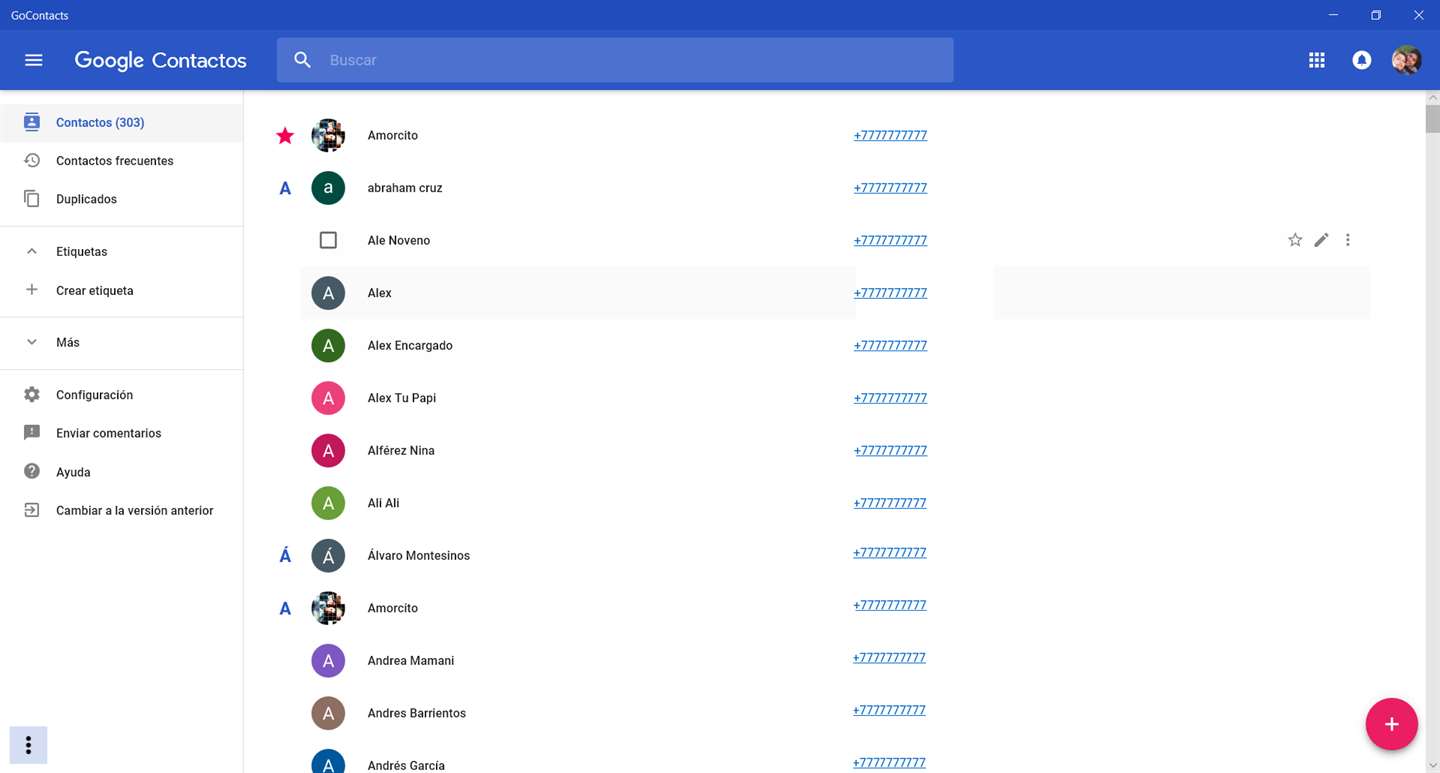This screenshot has height=773, width=1440.
Task: Click Alex Encargado green avatar
Action: point(328,345)
